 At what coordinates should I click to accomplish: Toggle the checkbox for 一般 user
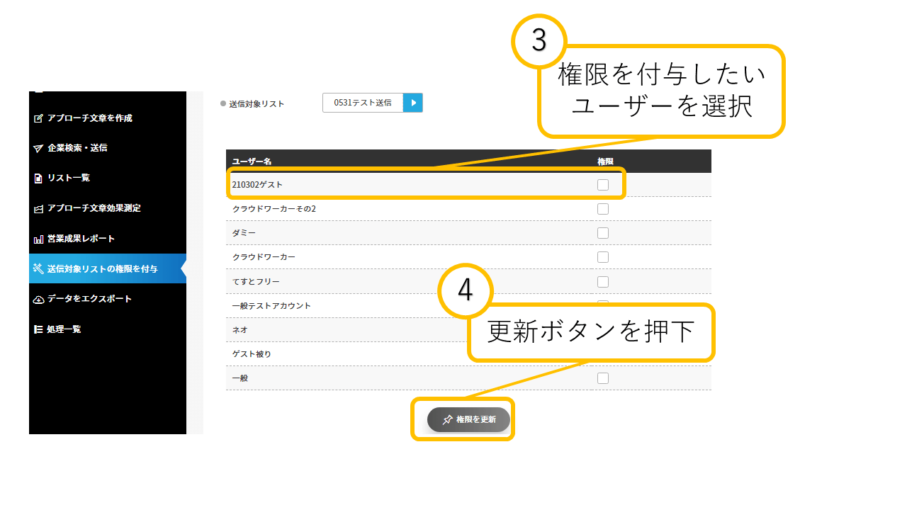coord(603,378)
